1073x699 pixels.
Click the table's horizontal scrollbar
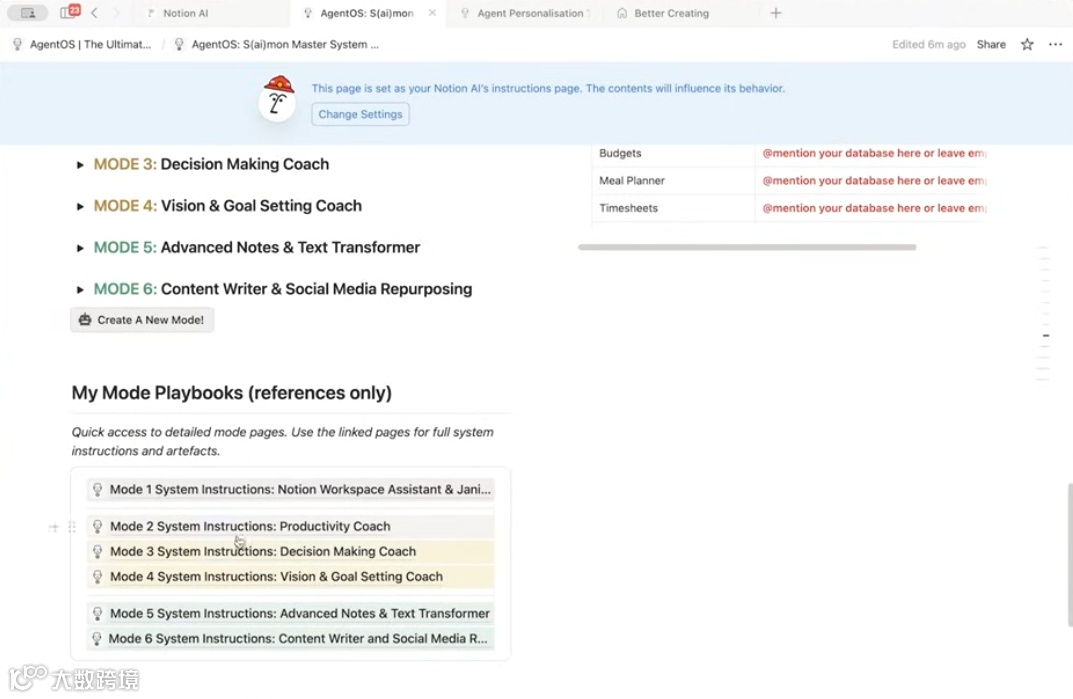pyautogui.click(x=747, y=247)
